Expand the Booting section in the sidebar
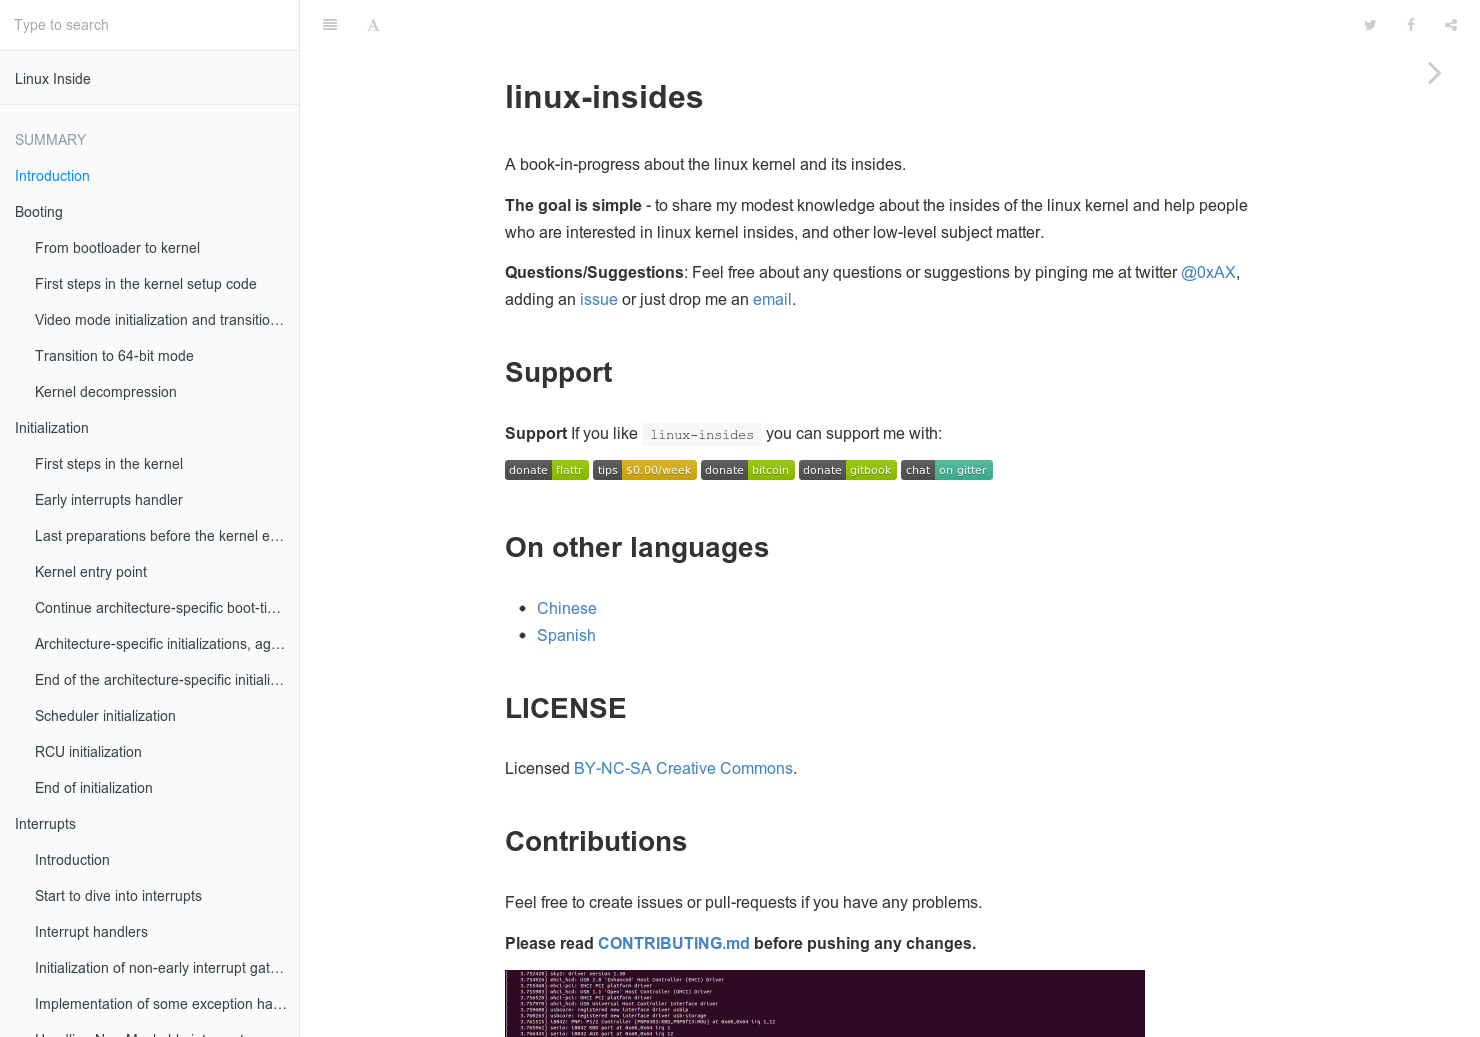Image resolution: width=1480 pixels, height=1037 pixels. tap(38, 212)
